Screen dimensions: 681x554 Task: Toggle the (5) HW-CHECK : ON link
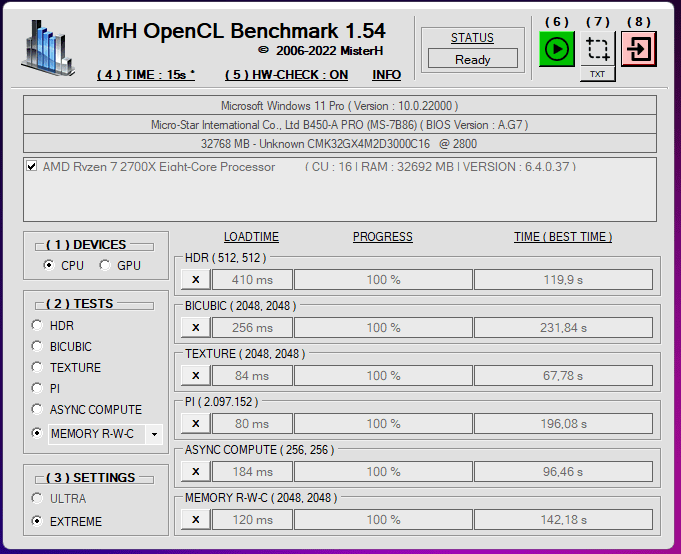click(x=287, y=75)
